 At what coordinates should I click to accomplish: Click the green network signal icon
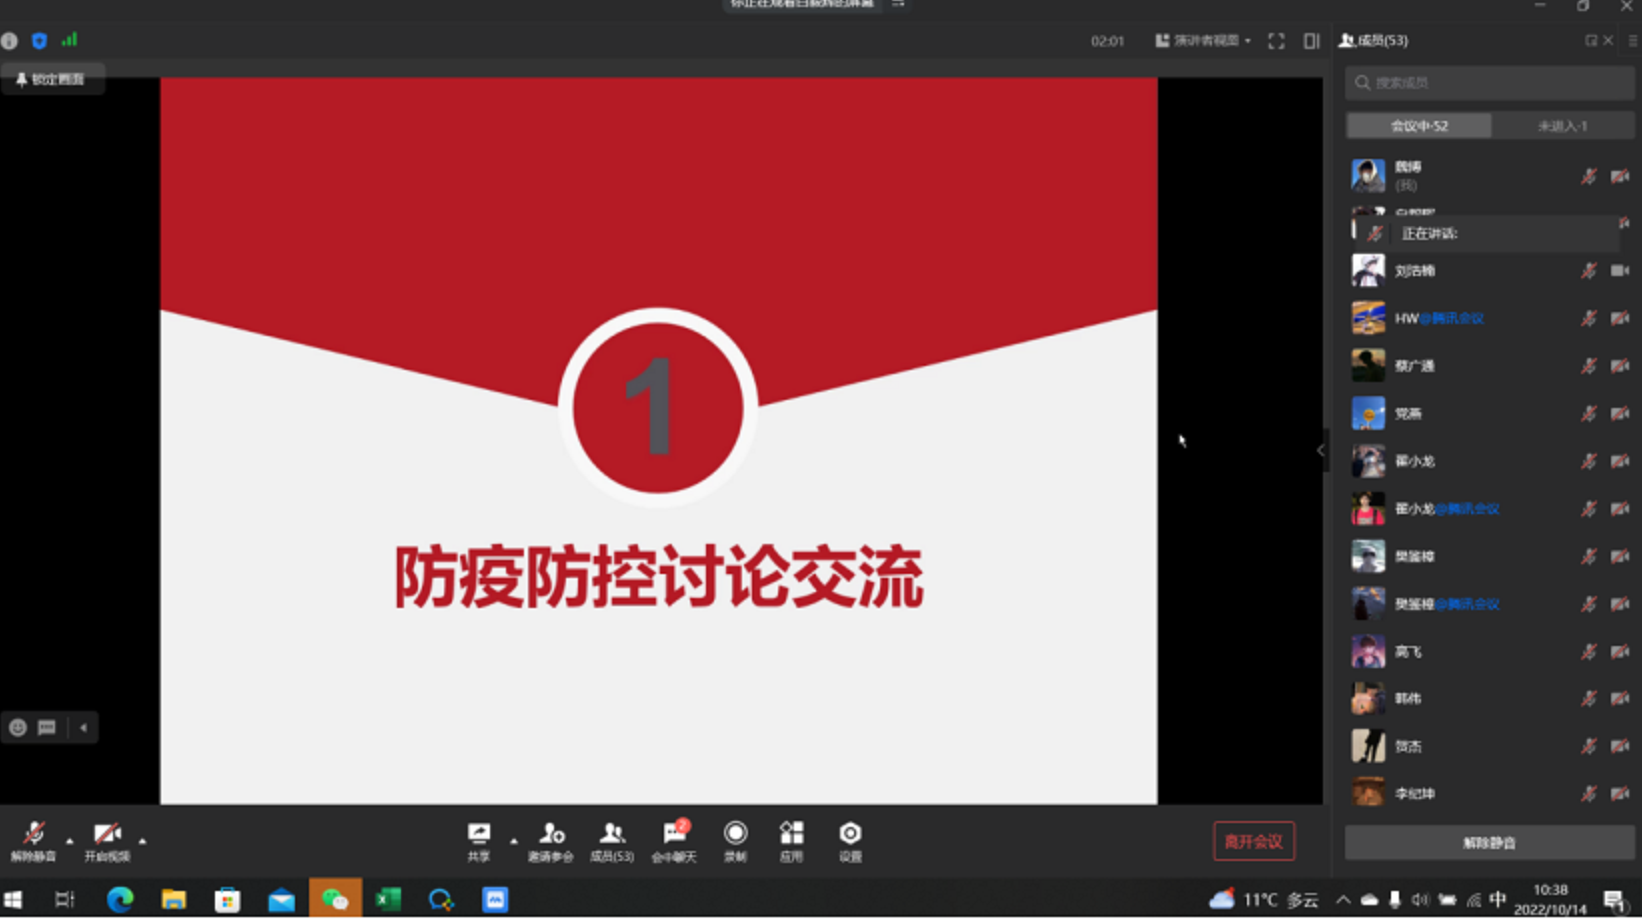pos(69,40)
